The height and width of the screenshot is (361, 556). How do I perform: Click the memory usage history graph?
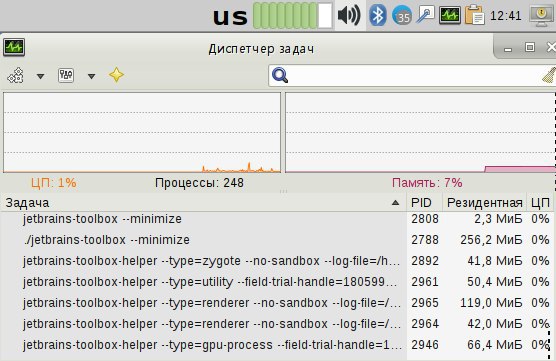(421, 133)
